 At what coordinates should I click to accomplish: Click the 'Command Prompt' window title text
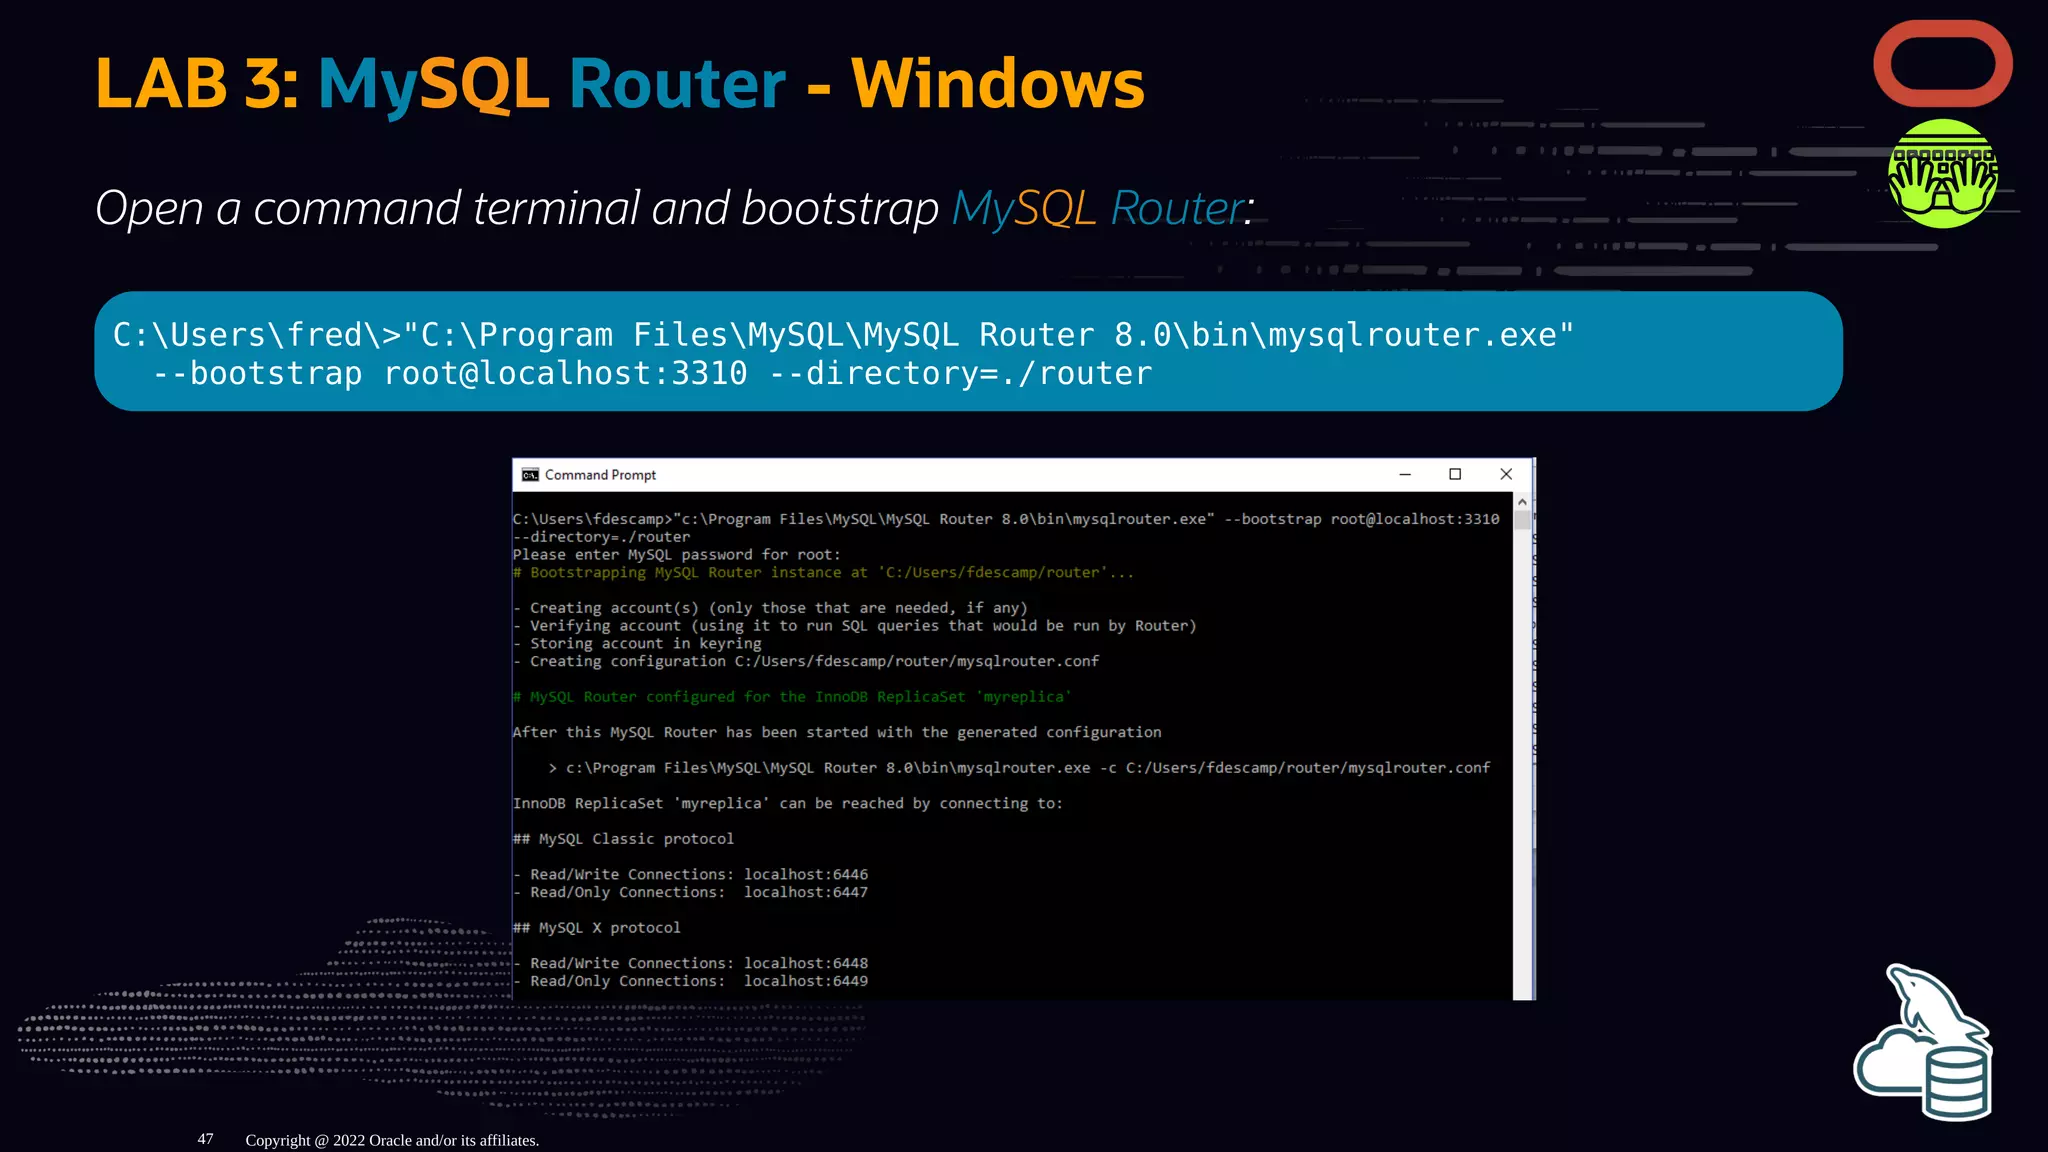[x=600, y=475]
